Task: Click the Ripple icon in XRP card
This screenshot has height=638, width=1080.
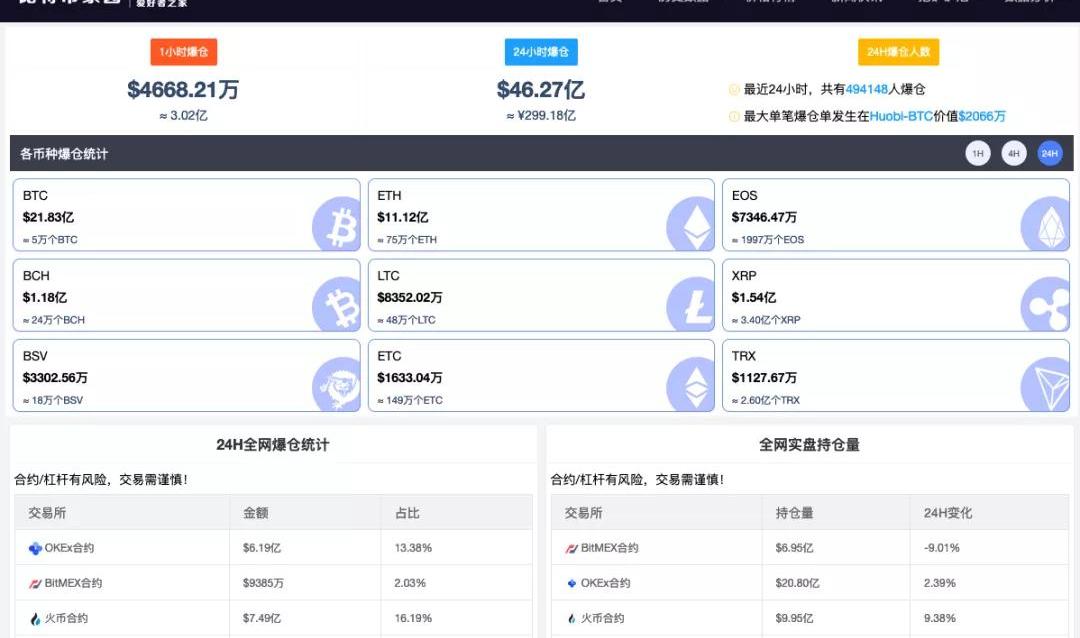Action: tap(1045, 304)
